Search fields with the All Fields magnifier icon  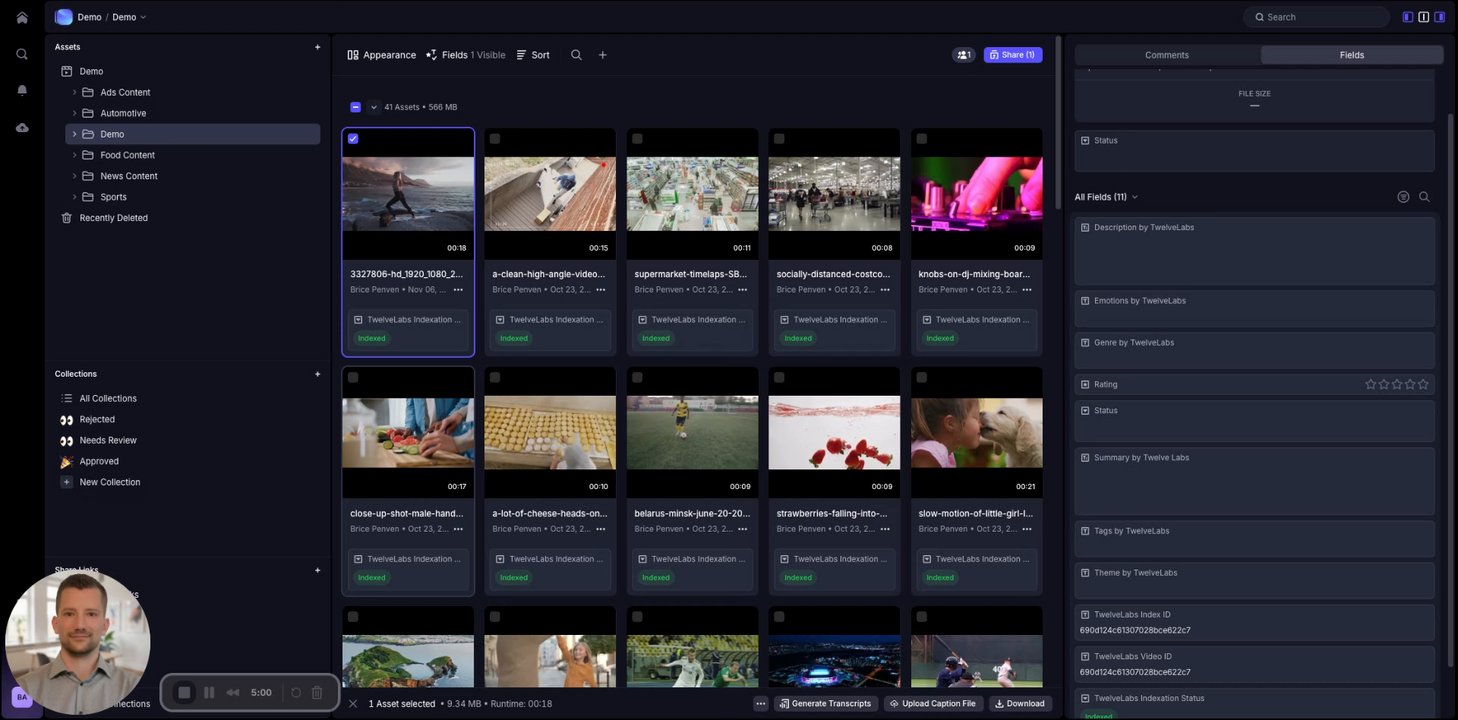click(1424, 197)
